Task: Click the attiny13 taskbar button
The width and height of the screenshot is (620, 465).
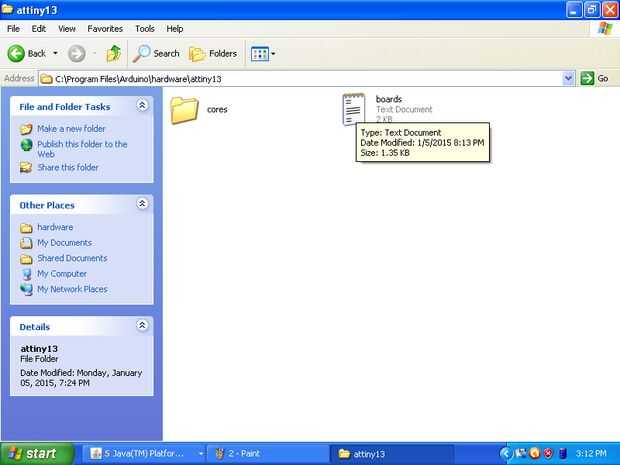Action: [391, 454]
